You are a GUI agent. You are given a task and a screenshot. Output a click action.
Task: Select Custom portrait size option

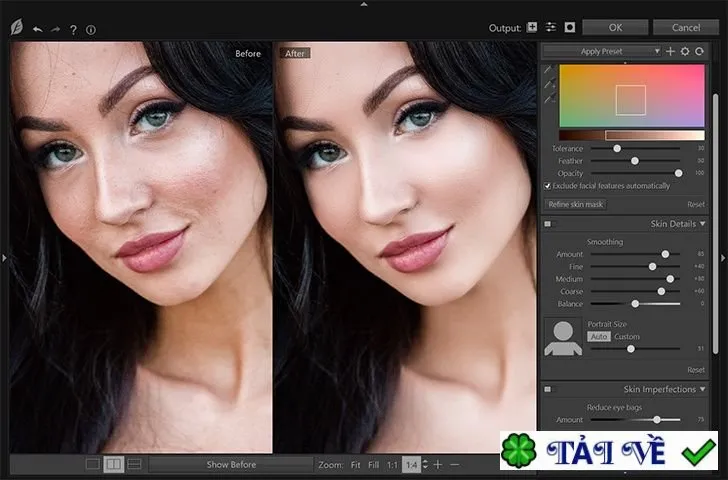627,337
